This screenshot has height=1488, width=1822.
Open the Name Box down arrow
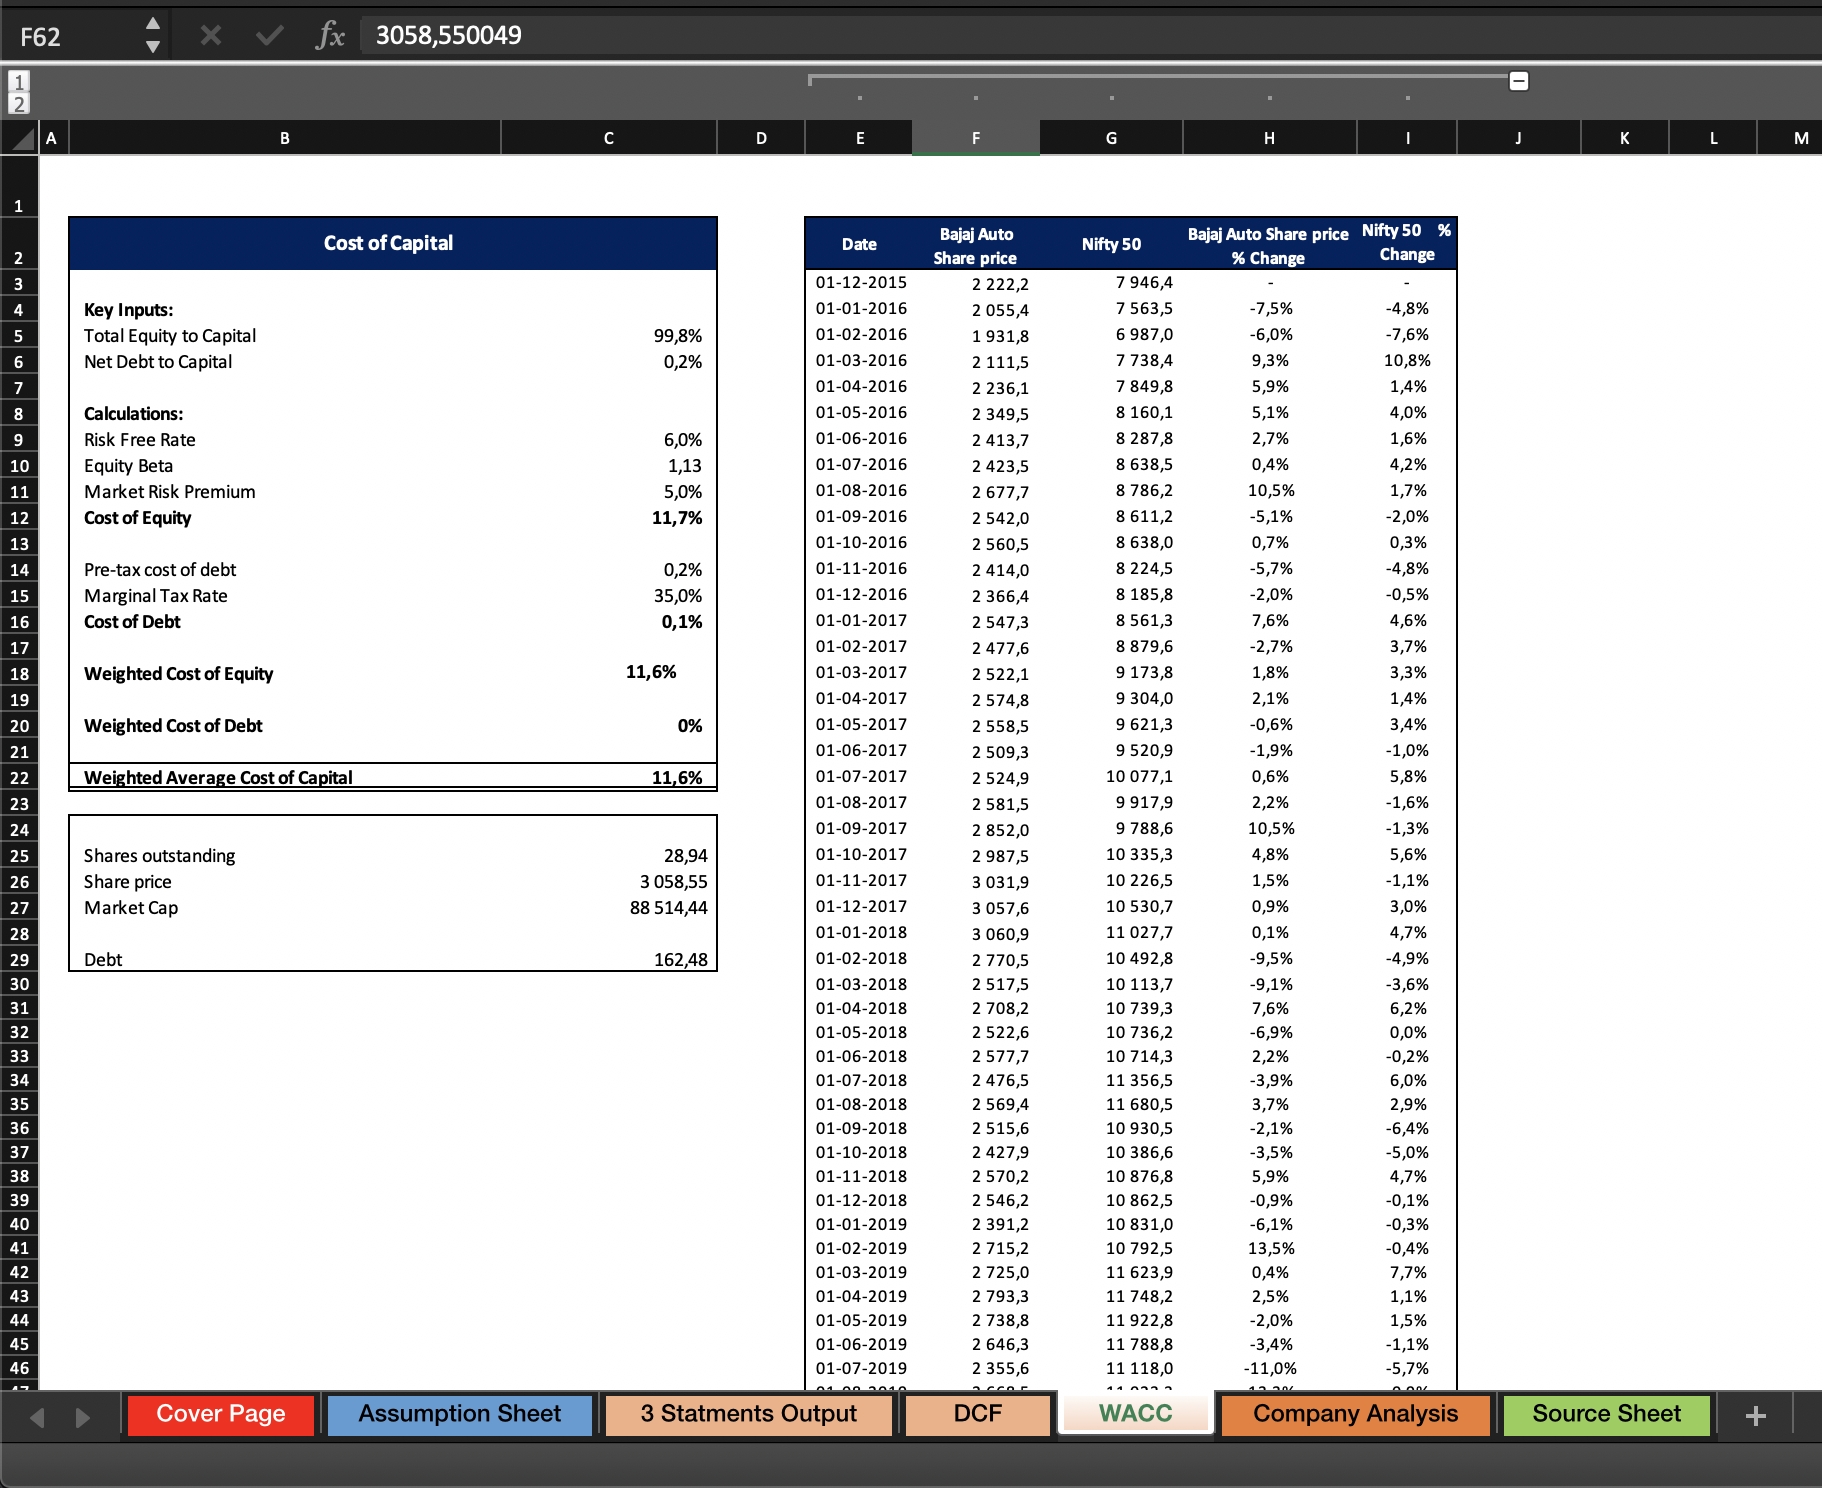coord(153,46)
